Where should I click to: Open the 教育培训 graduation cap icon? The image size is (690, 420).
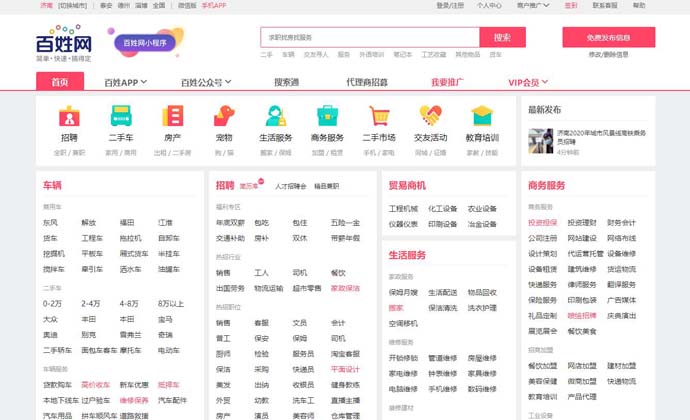coord(482,116)
